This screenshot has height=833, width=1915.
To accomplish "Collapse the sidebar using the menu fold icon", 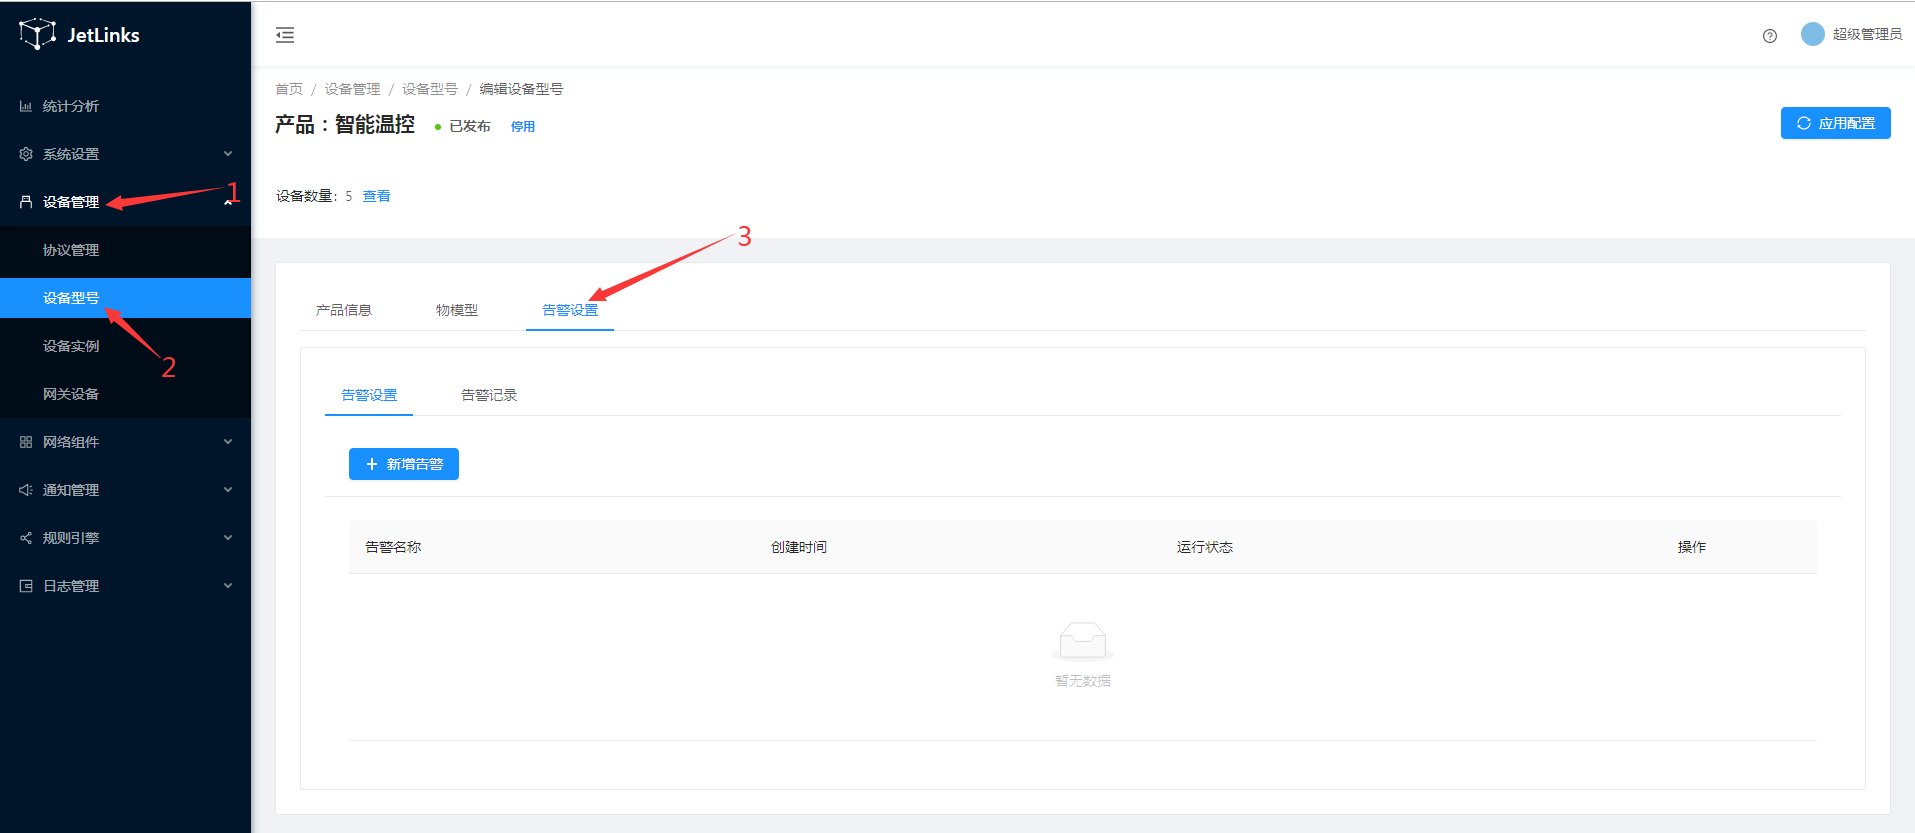I will click(285, 35).
